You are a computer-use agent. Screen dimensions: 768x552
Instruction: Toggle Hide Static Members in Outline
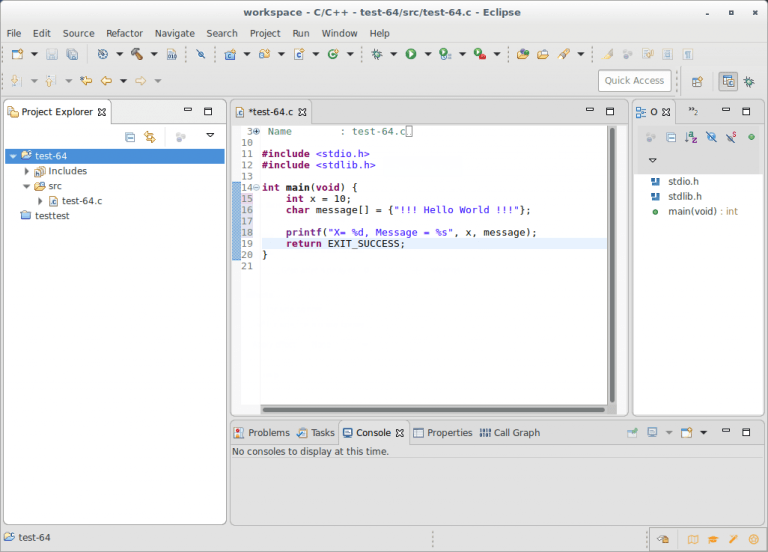tap(731, 138)
